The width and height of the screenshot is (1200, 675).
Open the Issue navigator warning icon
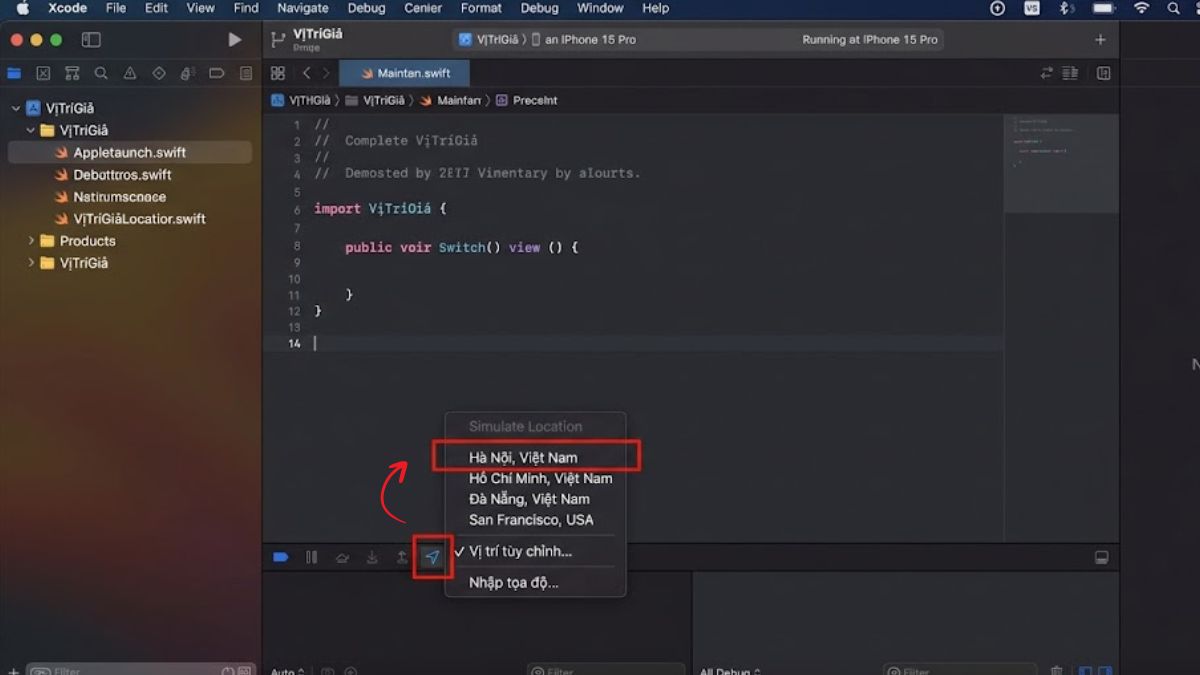130,73
